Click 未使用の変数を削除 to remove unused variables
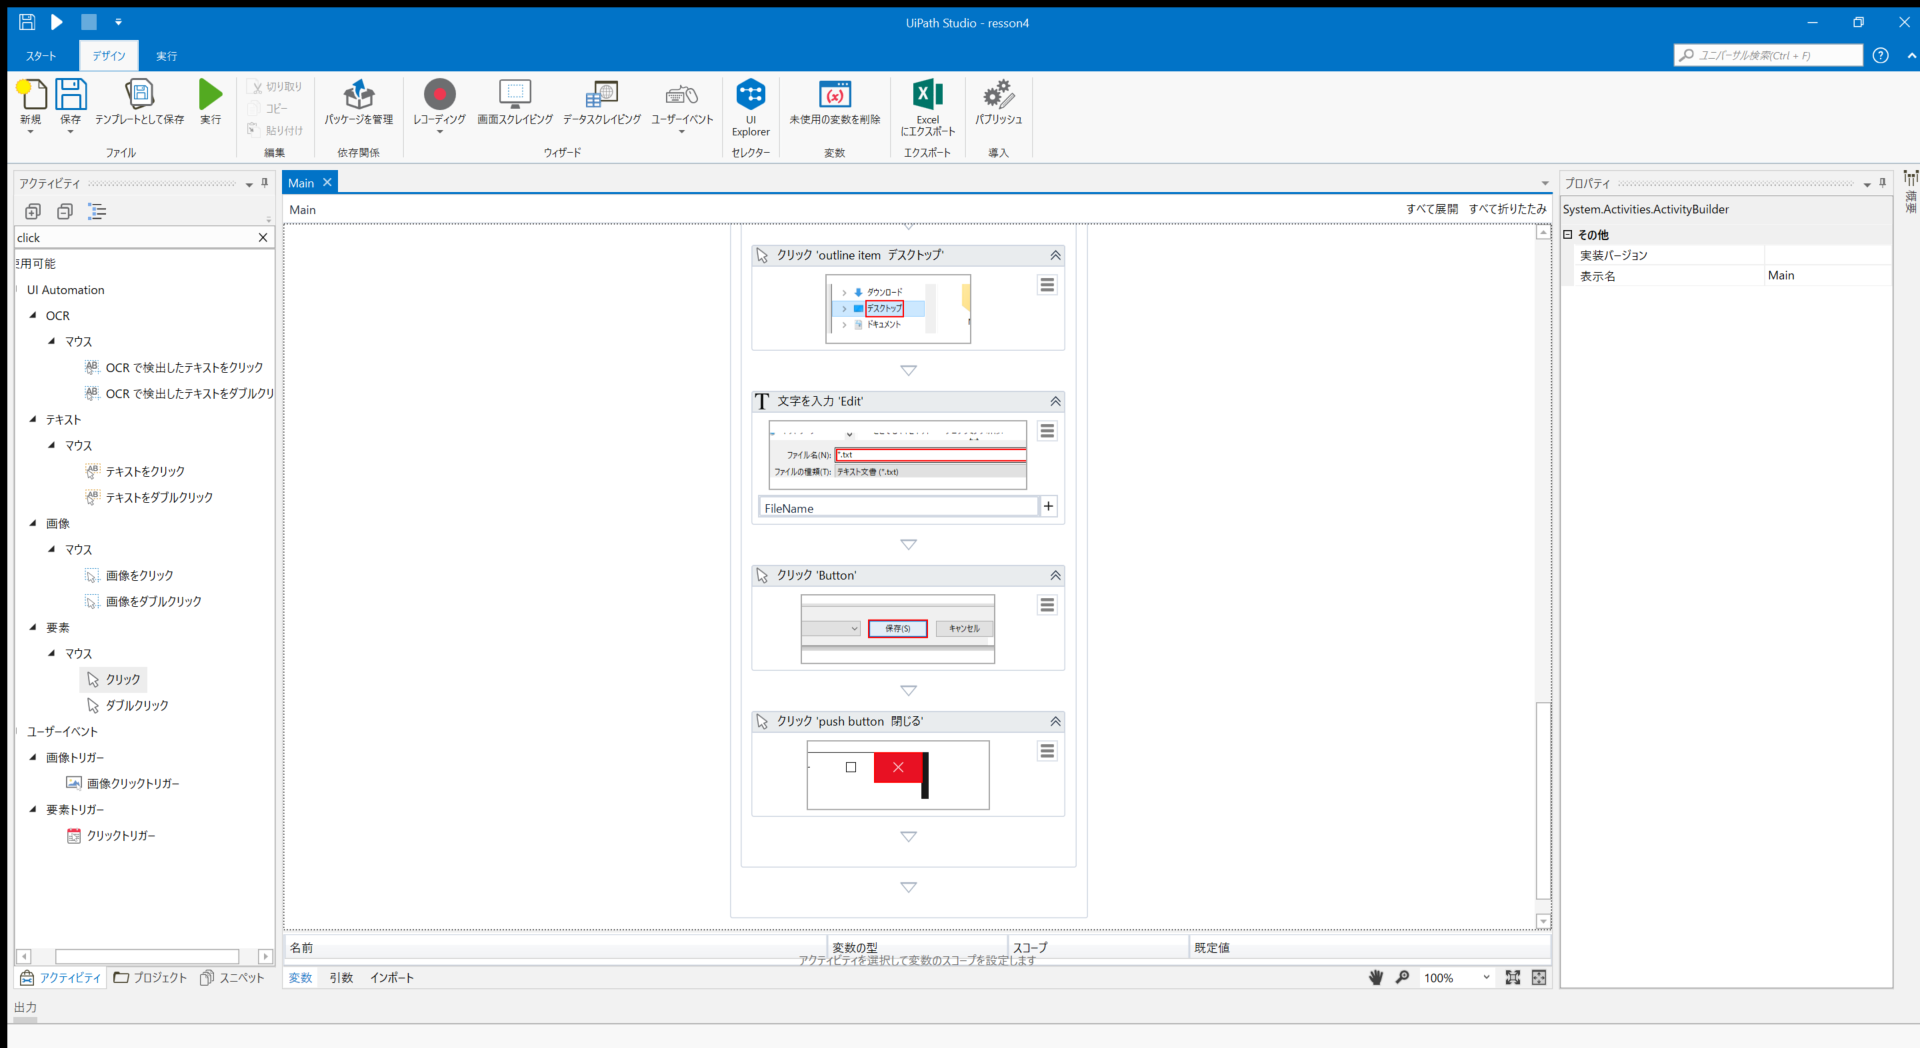Viewport: 1920px width, 1048px height. pyautogui.click(x=834, y=105)
